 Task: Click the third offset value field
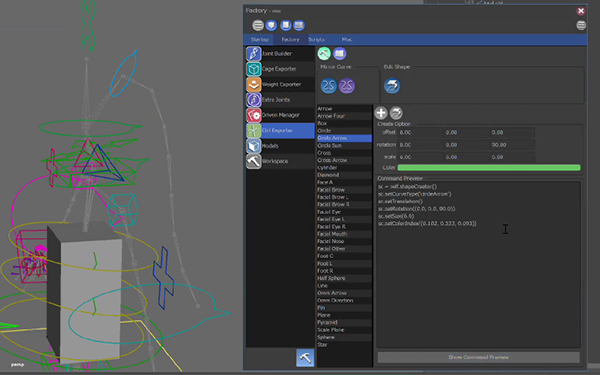coord(512,132)
